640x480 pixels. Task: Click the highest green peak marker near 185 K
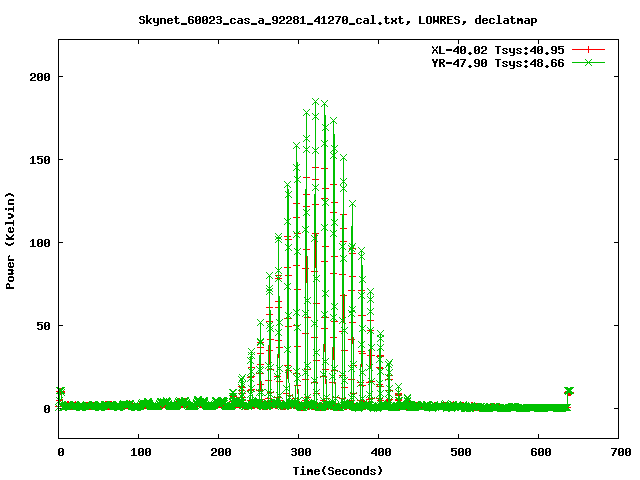316,102
